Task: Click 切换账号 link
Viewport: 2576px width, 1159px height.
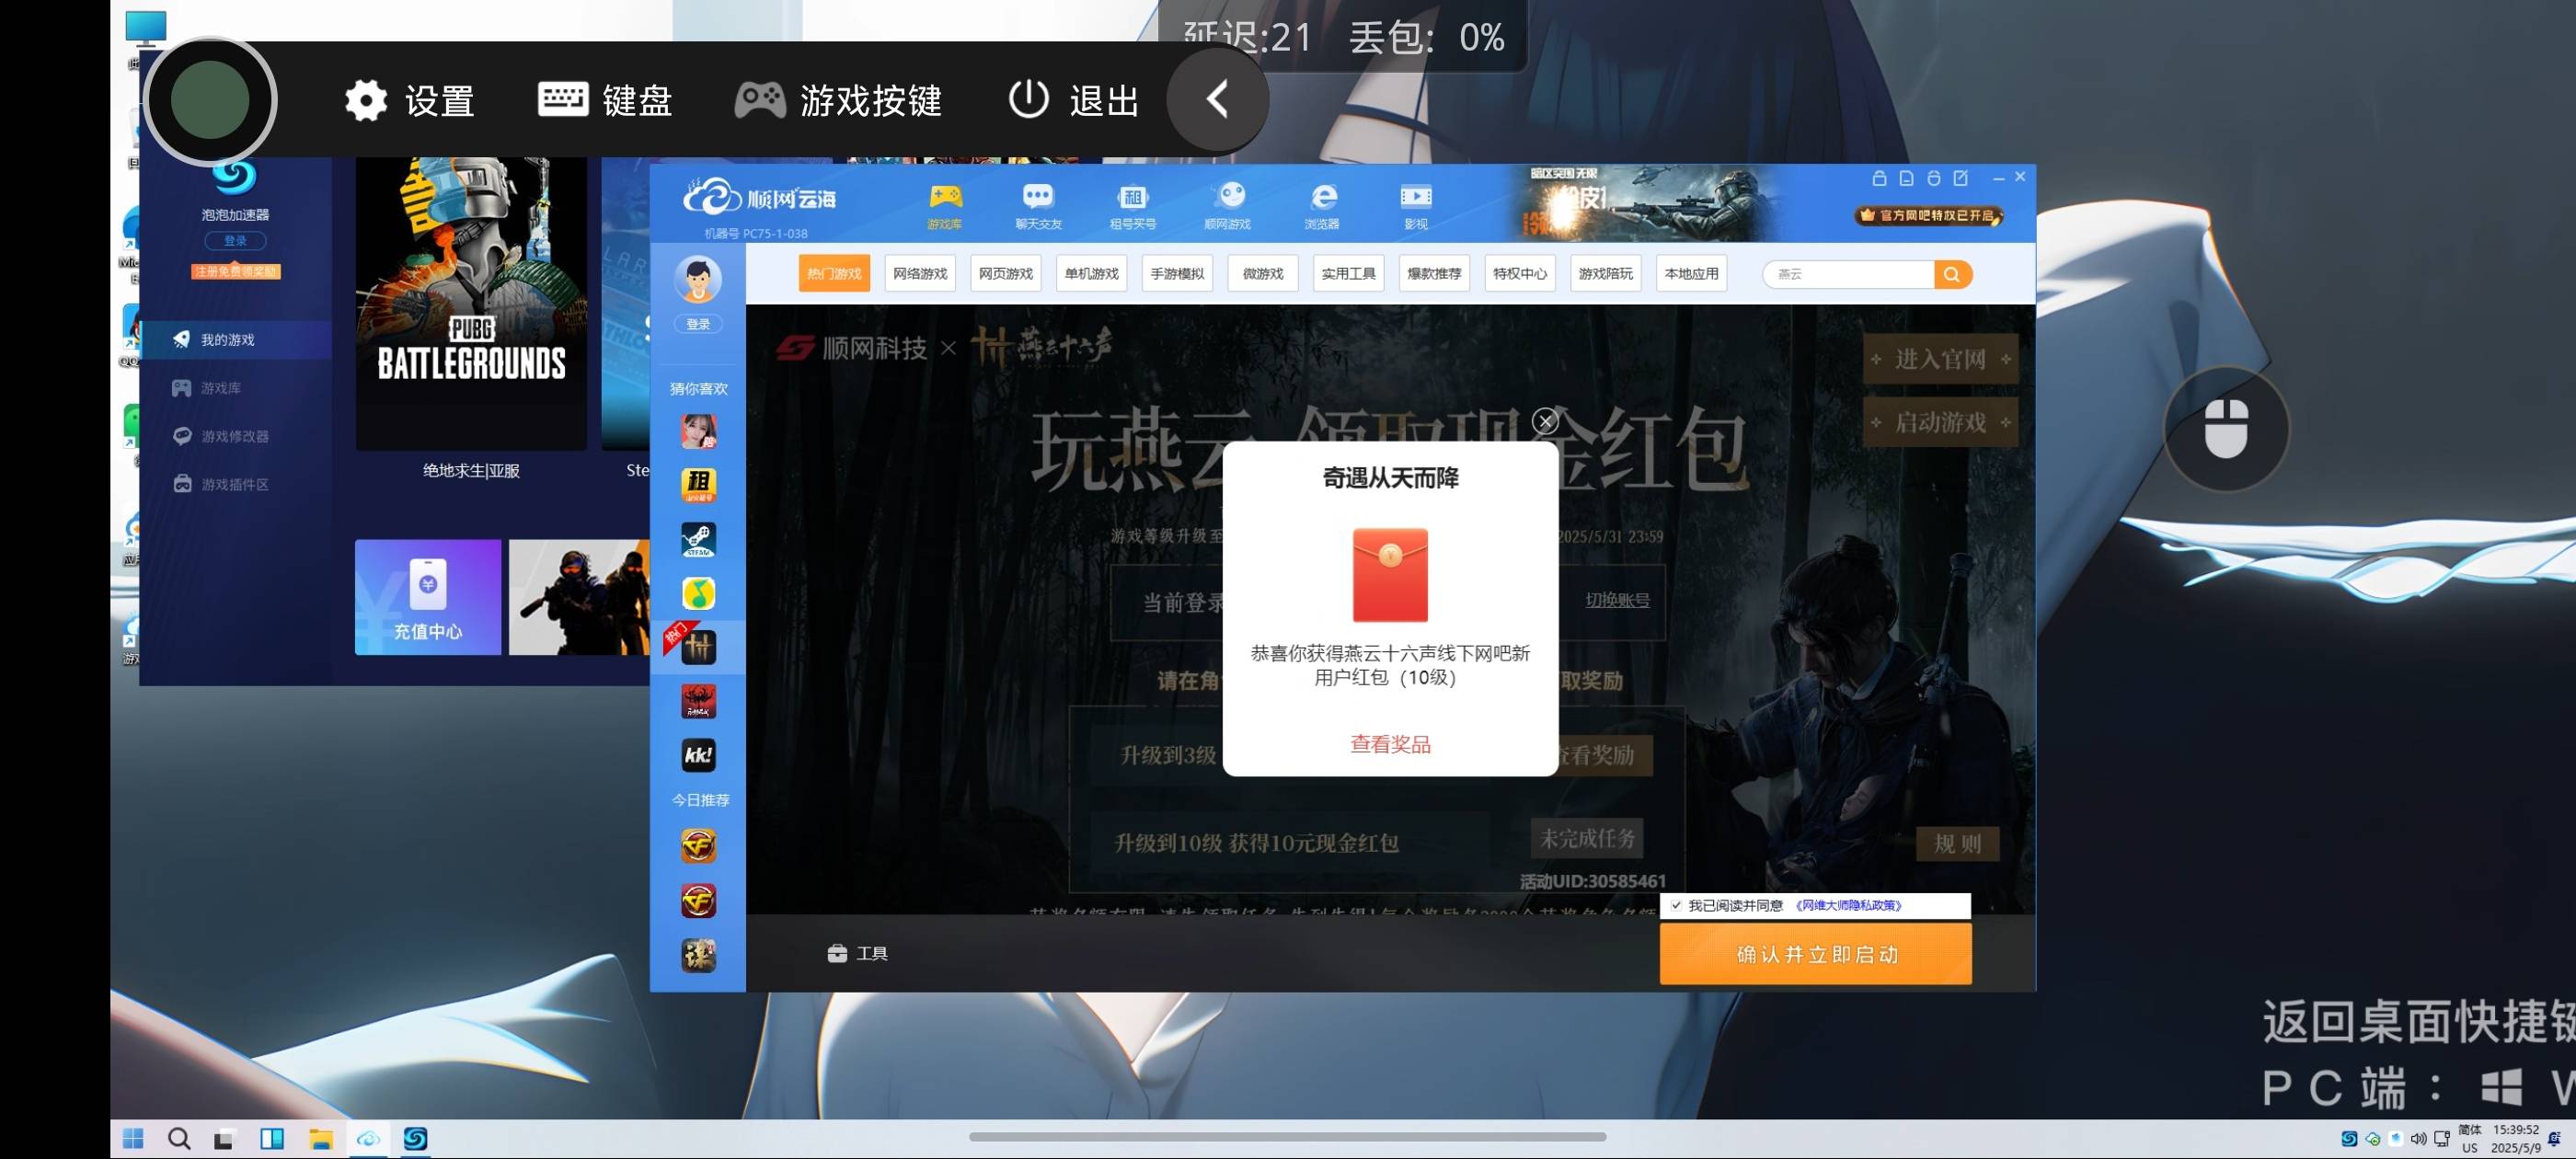Action: pyautogui.click(x=1617, y=600)
